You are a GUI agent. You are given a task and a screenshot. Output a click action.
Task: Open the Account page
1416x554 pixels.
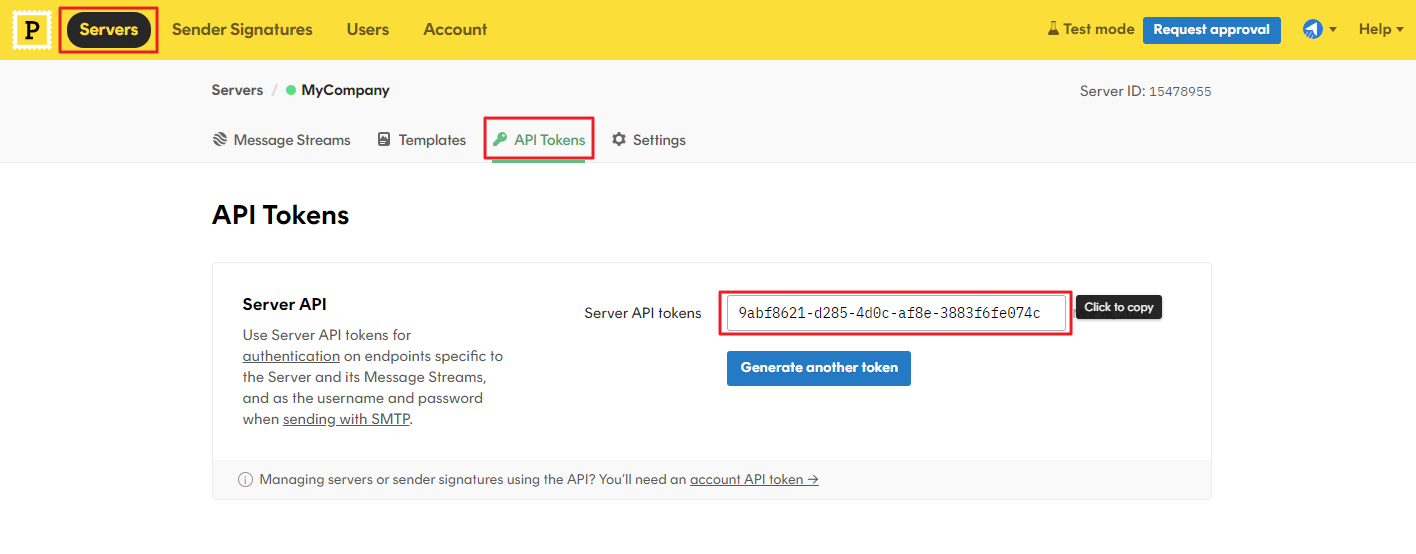[x=455, y=30]
